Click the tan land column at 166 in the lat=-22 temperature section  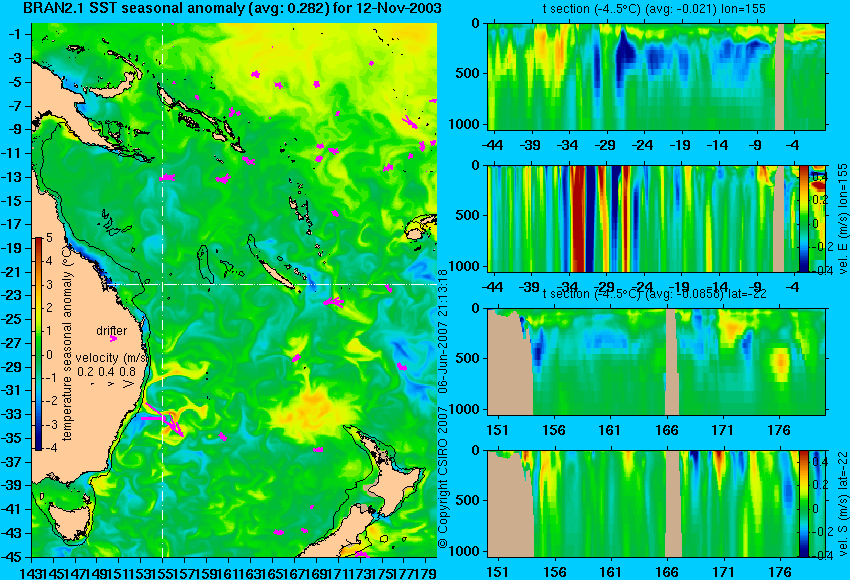(x=672, y=362)
